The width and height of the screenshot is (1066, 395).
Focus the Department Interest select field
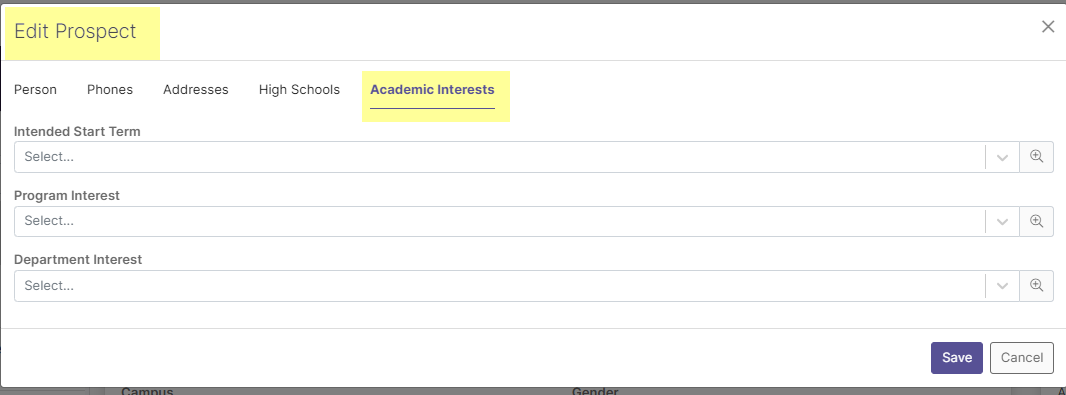click(500, 286)
